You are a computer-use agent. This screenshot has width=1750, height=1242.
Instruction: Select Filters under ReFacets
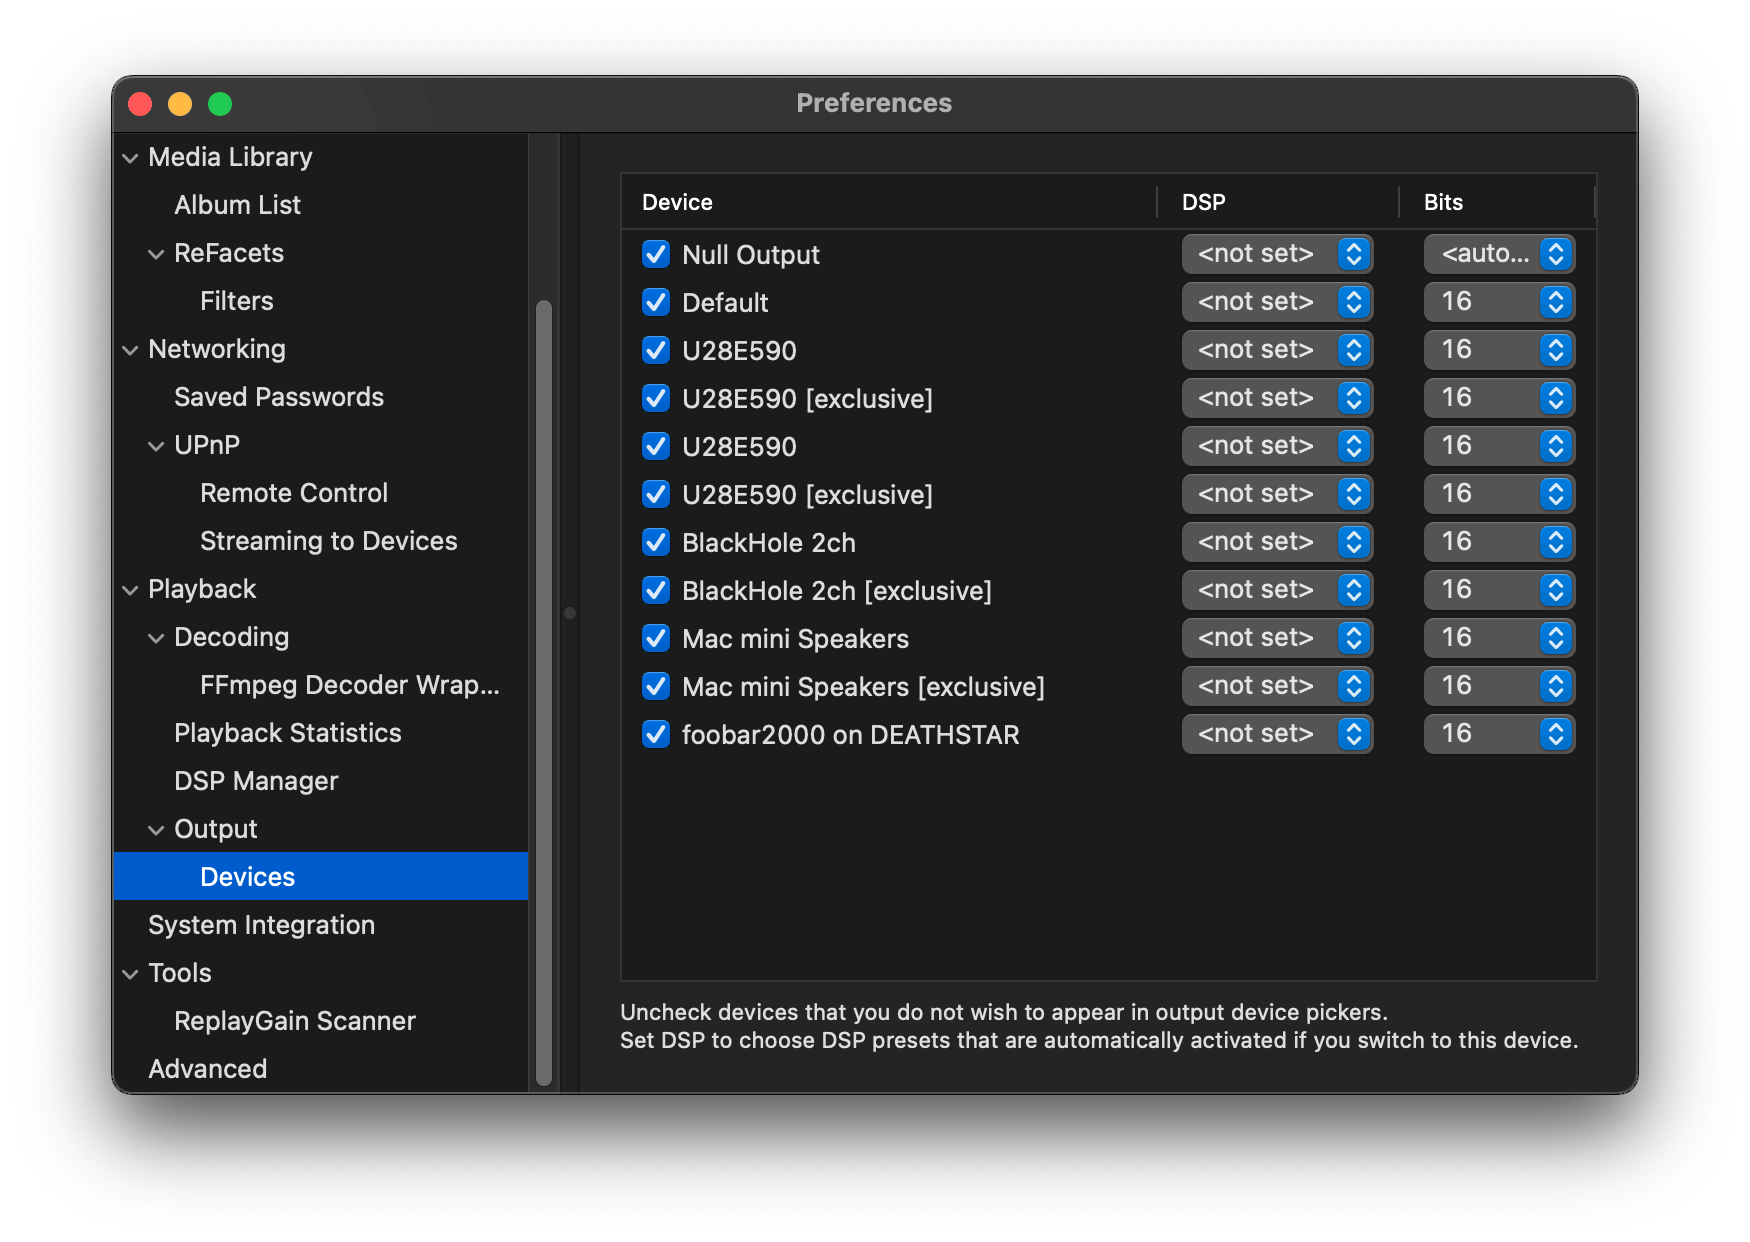pos(237,301)
